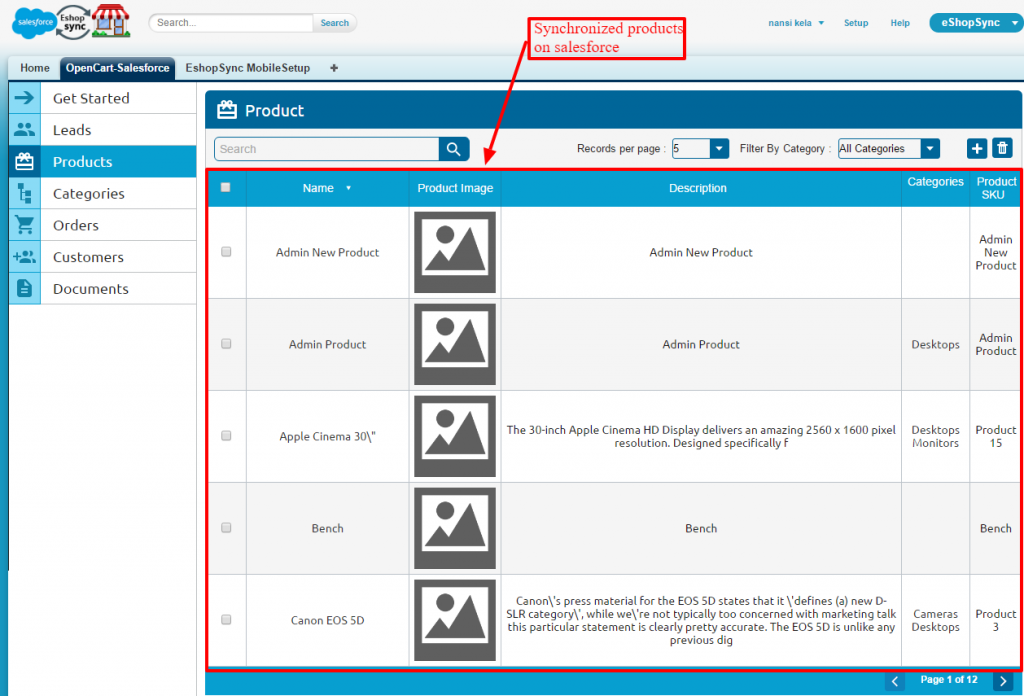Open the Setup link

(856, 23)
